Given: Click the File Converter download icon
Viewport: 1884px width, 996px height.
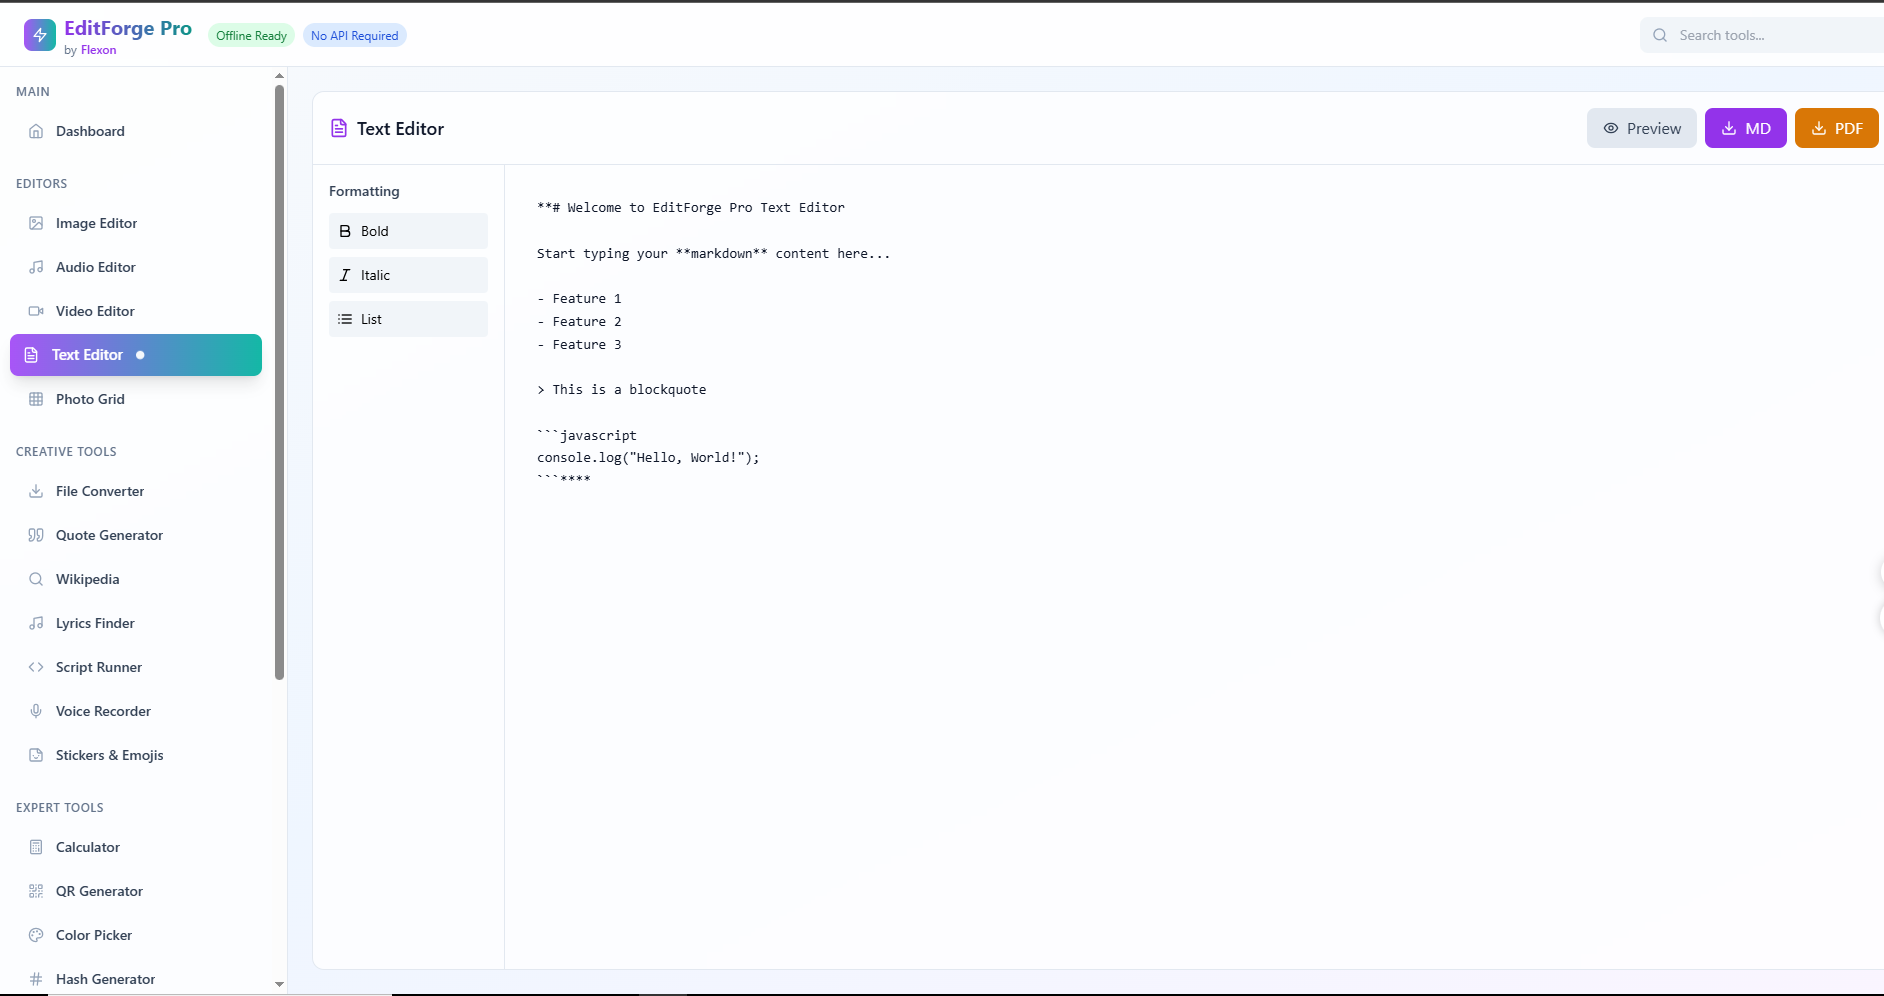Looking at the screenshot, I should click(x=36, y=491).
